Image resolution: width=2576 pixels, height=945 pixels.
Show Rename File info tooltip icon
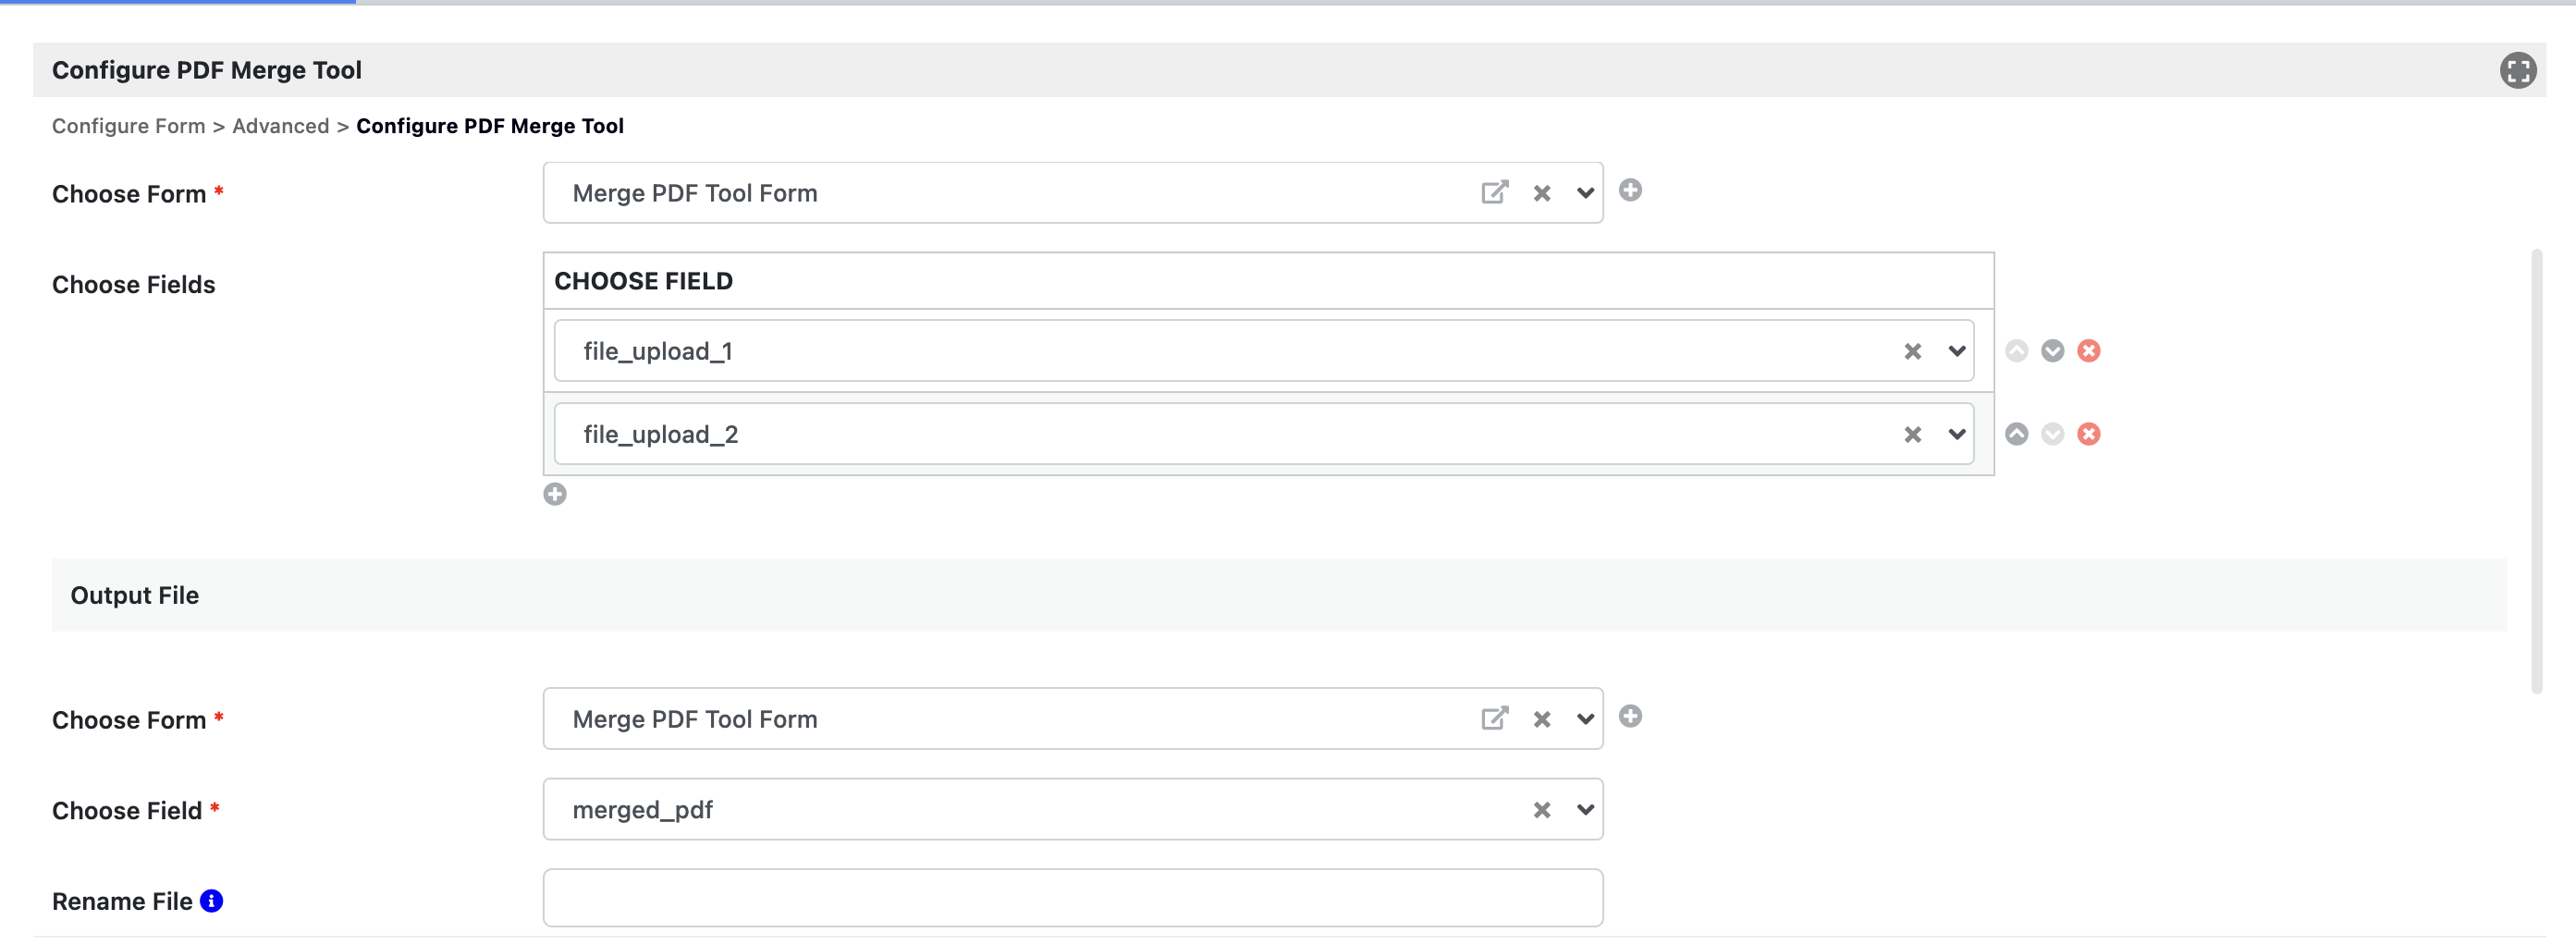pos(211,901)
